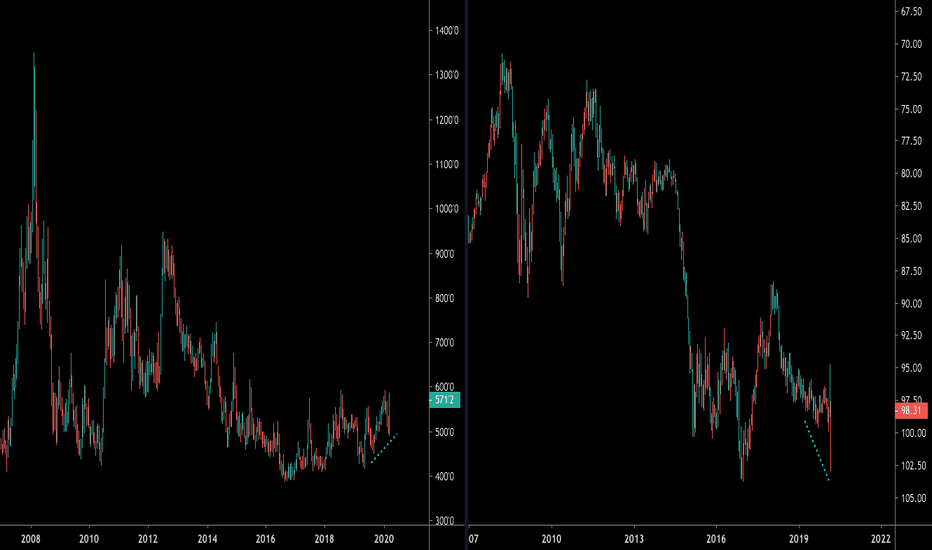Image resolution: width=932 pixels, height=550 pixels.
Task: Click the 102.50 price scale label
Action: point(912,466)
